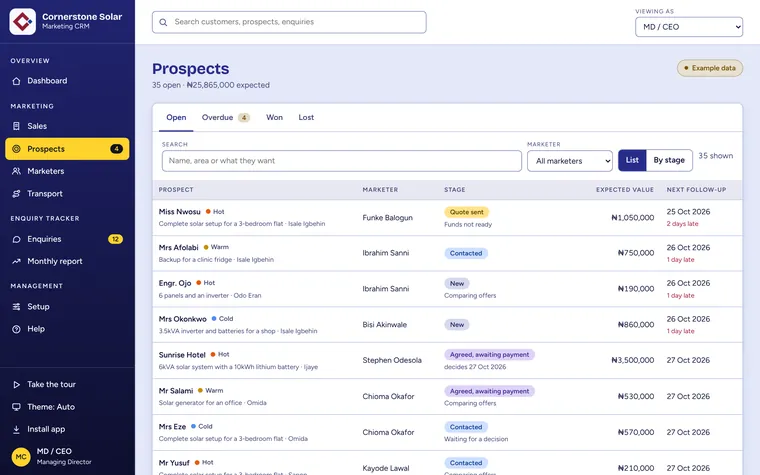Open Mr Salami prospect row
The image size is (760, 475).
tap(447, 396)
